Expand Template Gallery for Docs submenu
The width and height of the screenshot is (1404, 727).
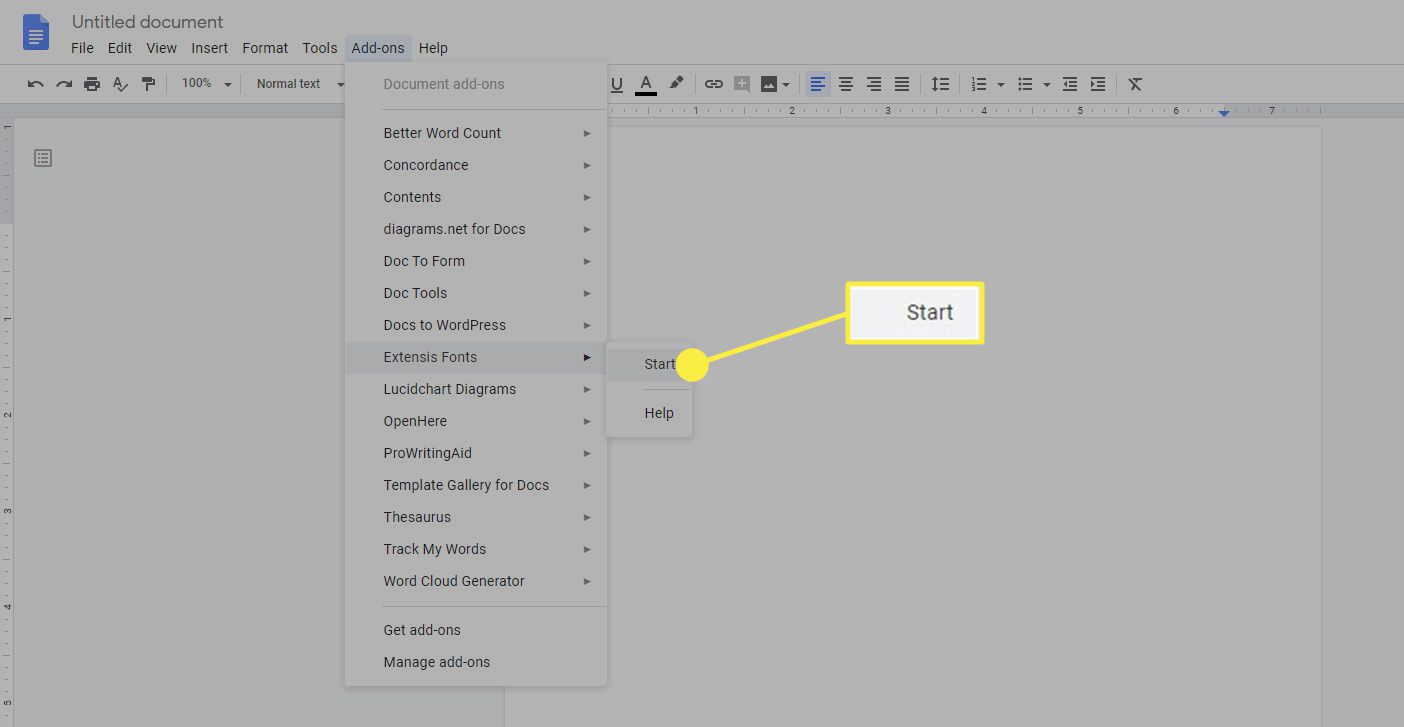pos(476,485)
